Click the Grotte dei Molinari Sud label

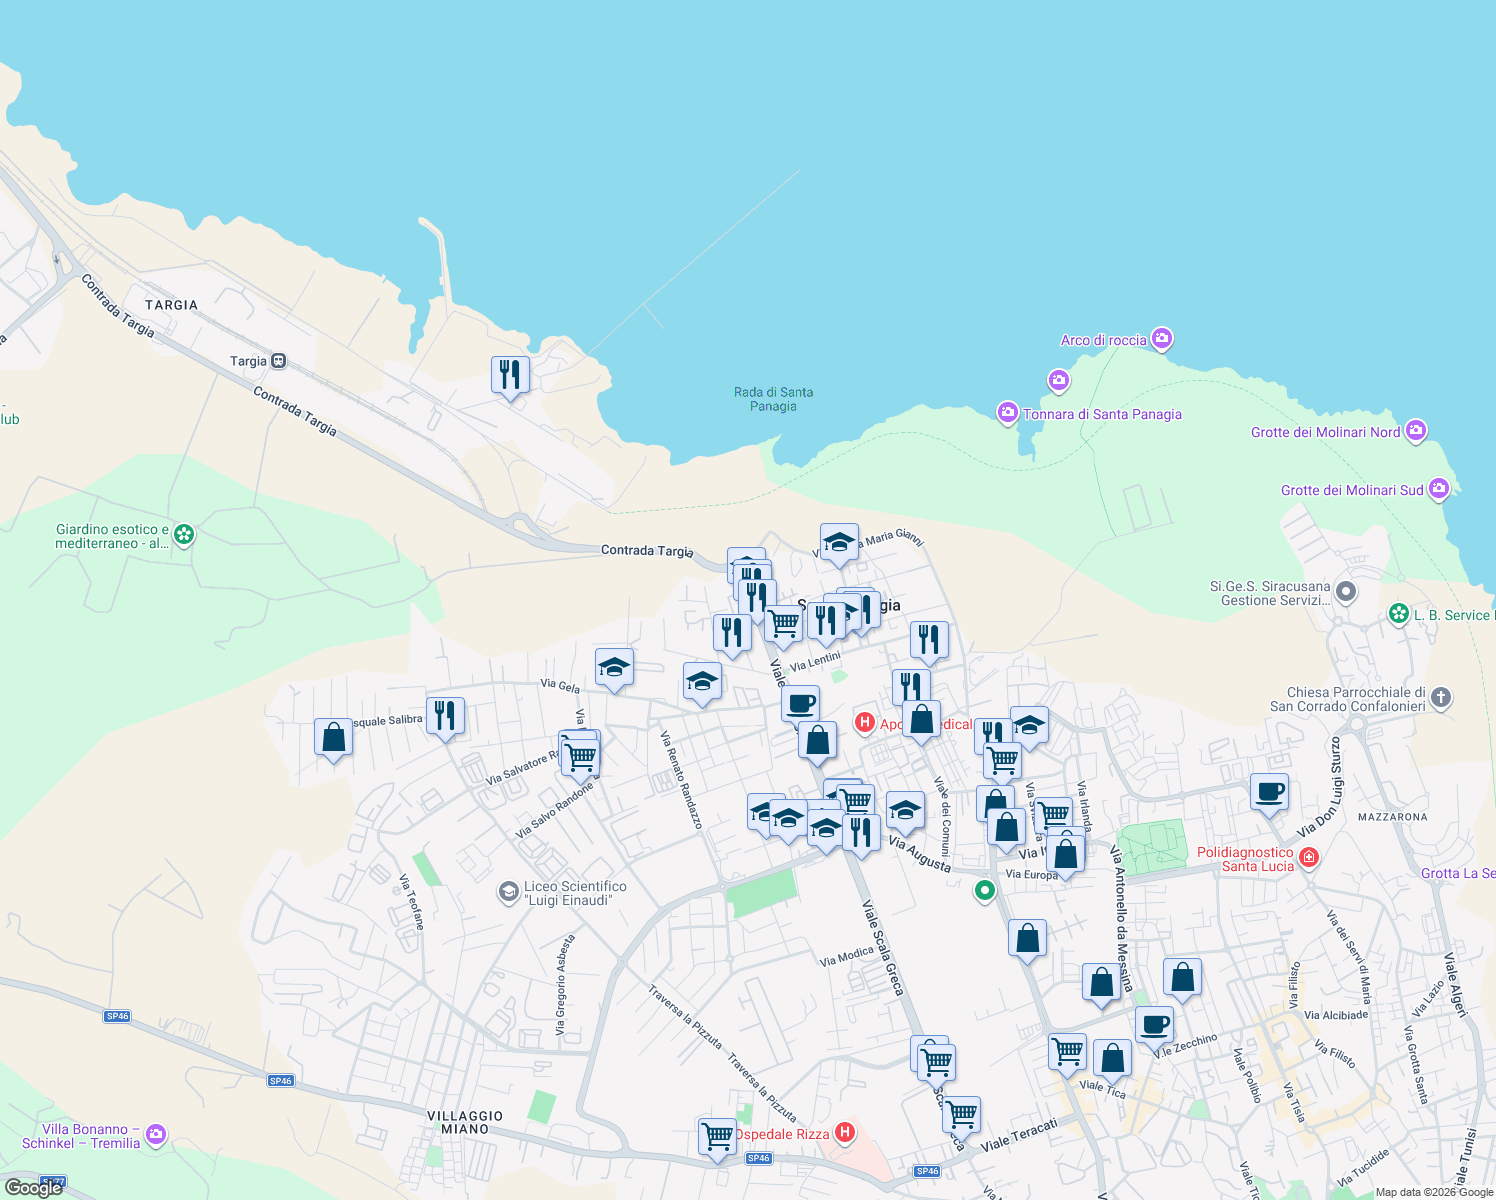tap(1352, 490)
